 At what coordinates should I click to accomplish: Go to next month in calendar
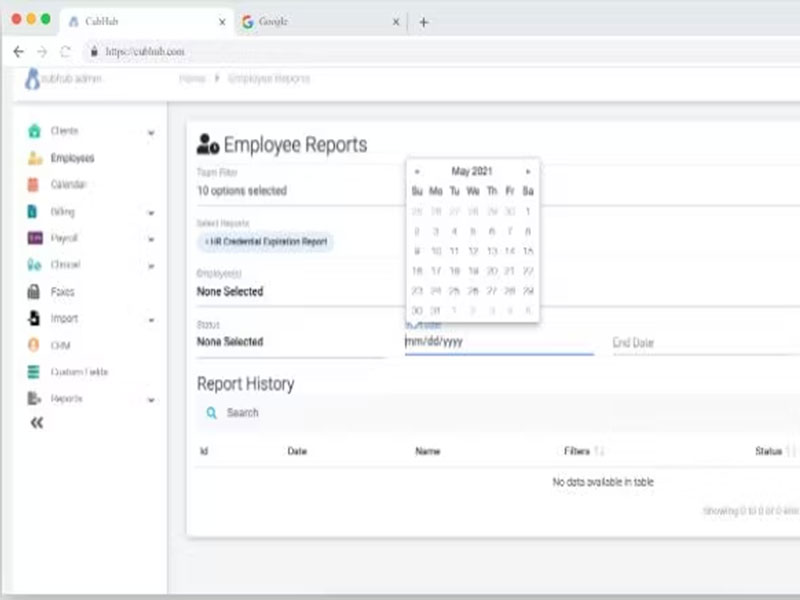[528, 172]
